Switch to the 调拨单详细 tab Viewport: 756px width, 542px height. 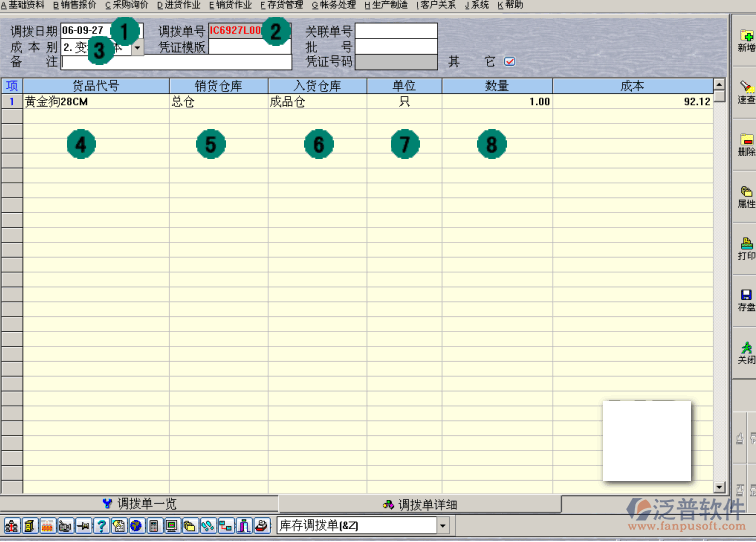tap(419, 504)
